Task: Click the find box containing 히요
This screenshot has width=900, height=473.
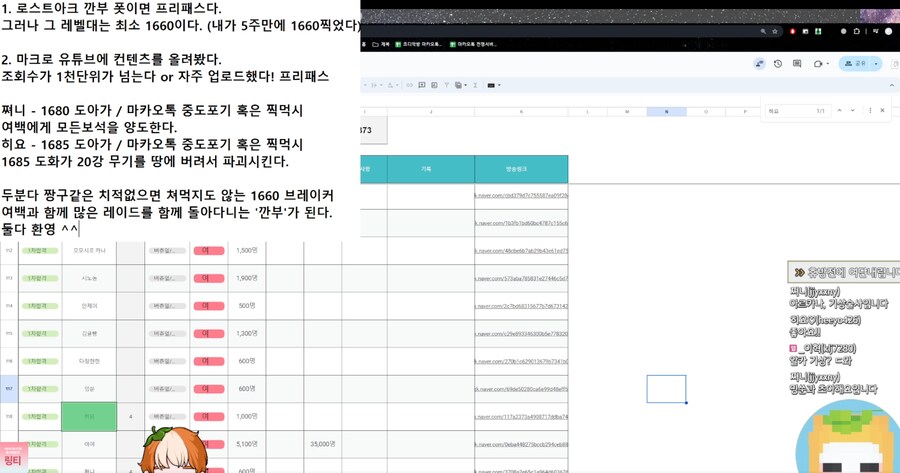Action: pos(798,111)
